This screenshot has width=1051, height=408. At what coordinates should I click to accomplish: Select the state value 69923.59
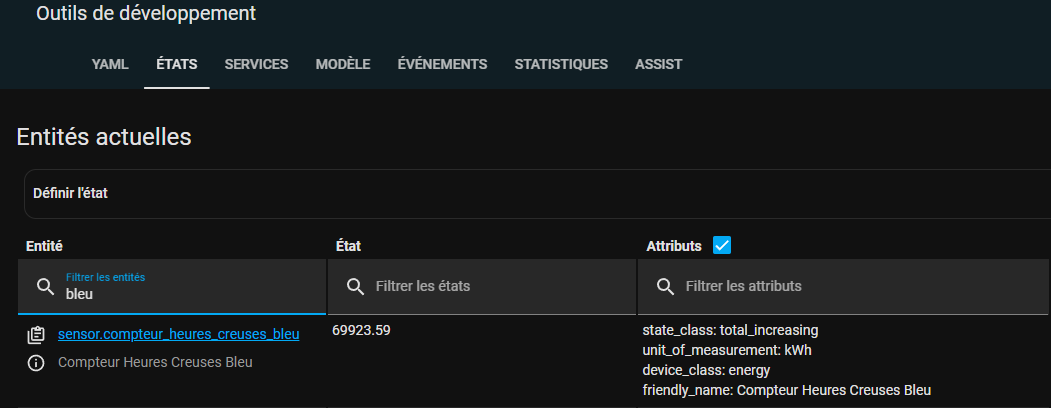[361, 330]
